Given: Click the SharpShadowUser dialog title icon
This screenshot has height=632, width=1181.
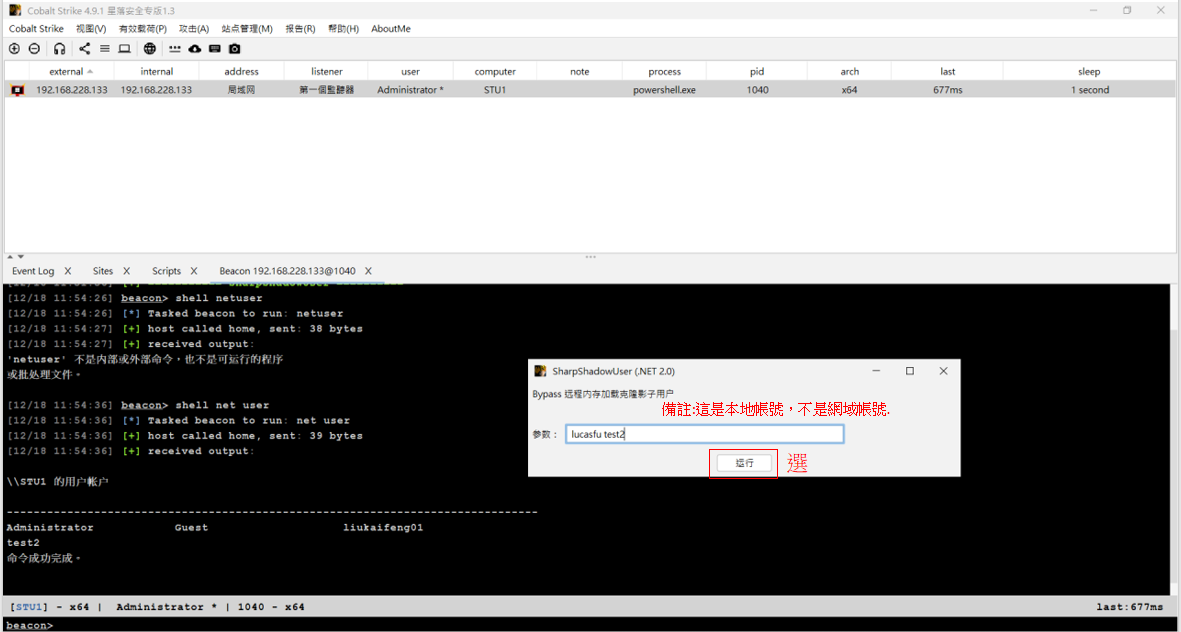Looking at the screenshot, I should 539,371.
